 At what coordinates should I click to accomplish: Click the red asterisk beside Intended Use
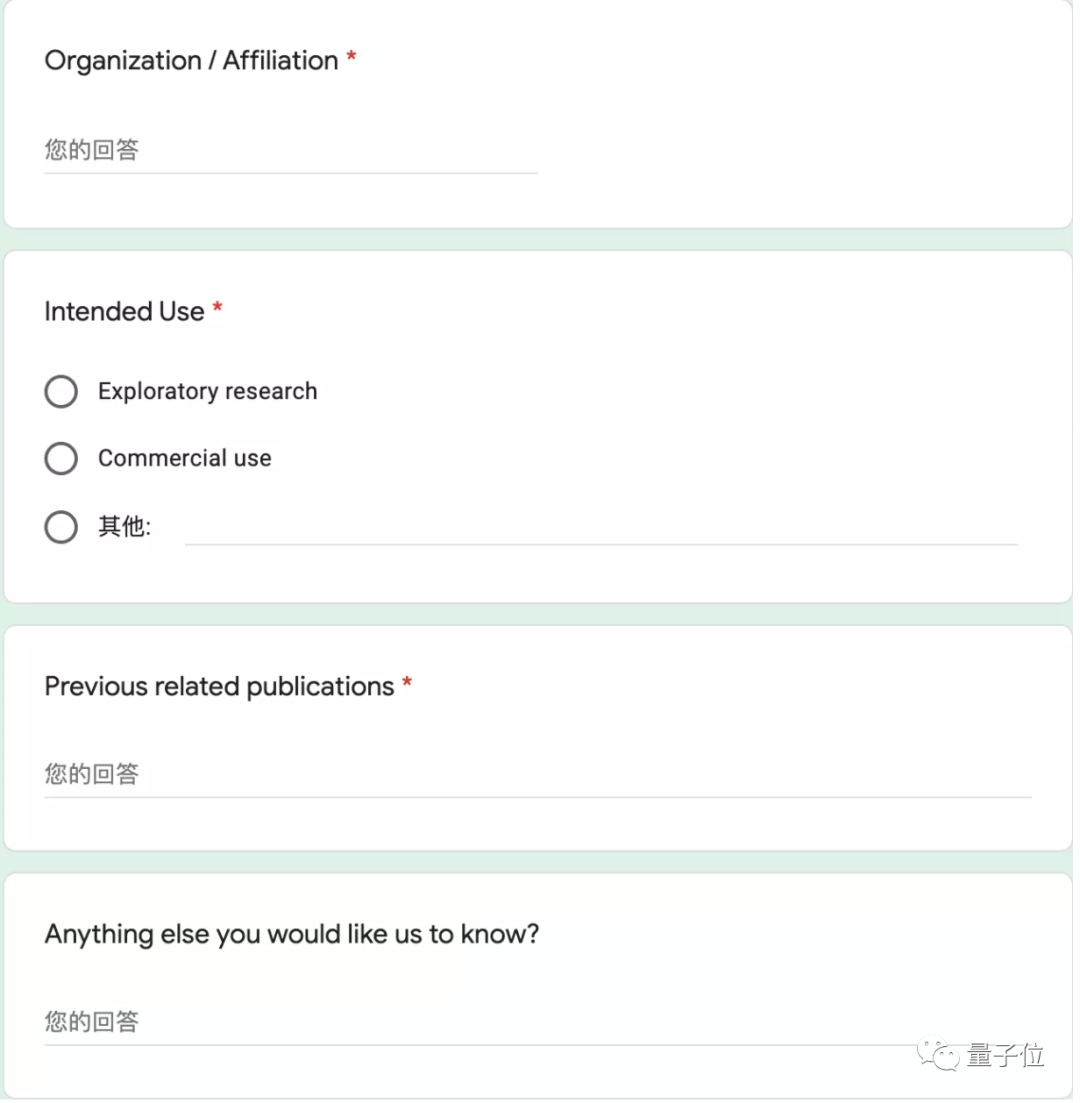click(x=217, y=311)
